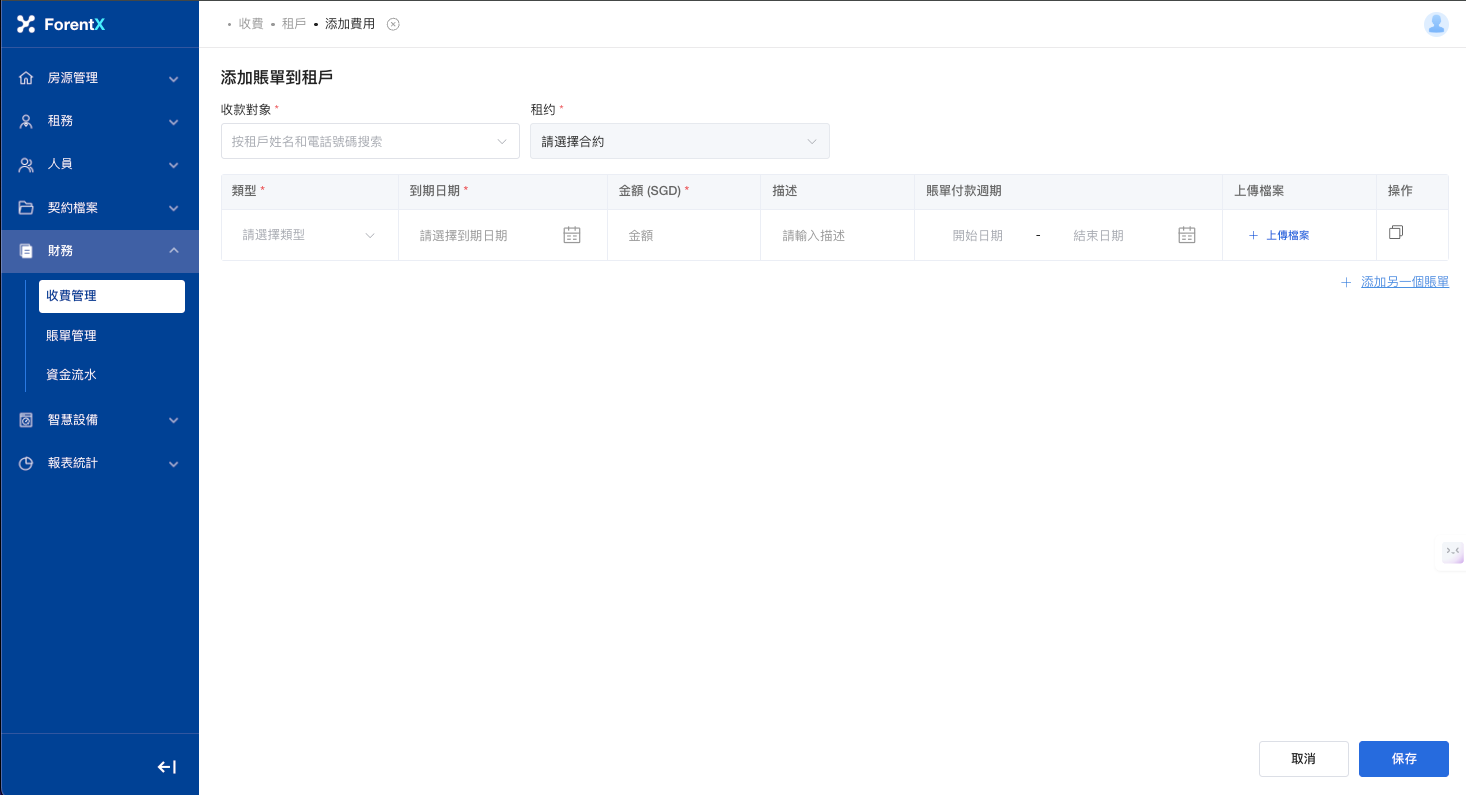Open billing period calendar icon
The height and width of the screenshot is (795, 1466).
[1187, 235]
